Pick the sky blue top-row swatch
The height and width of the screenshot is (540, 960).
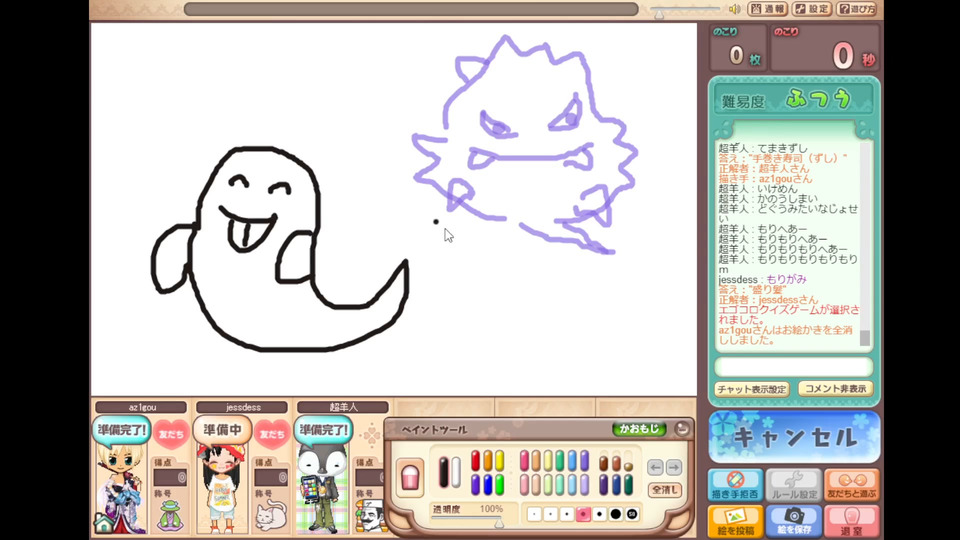pos(572,460)
